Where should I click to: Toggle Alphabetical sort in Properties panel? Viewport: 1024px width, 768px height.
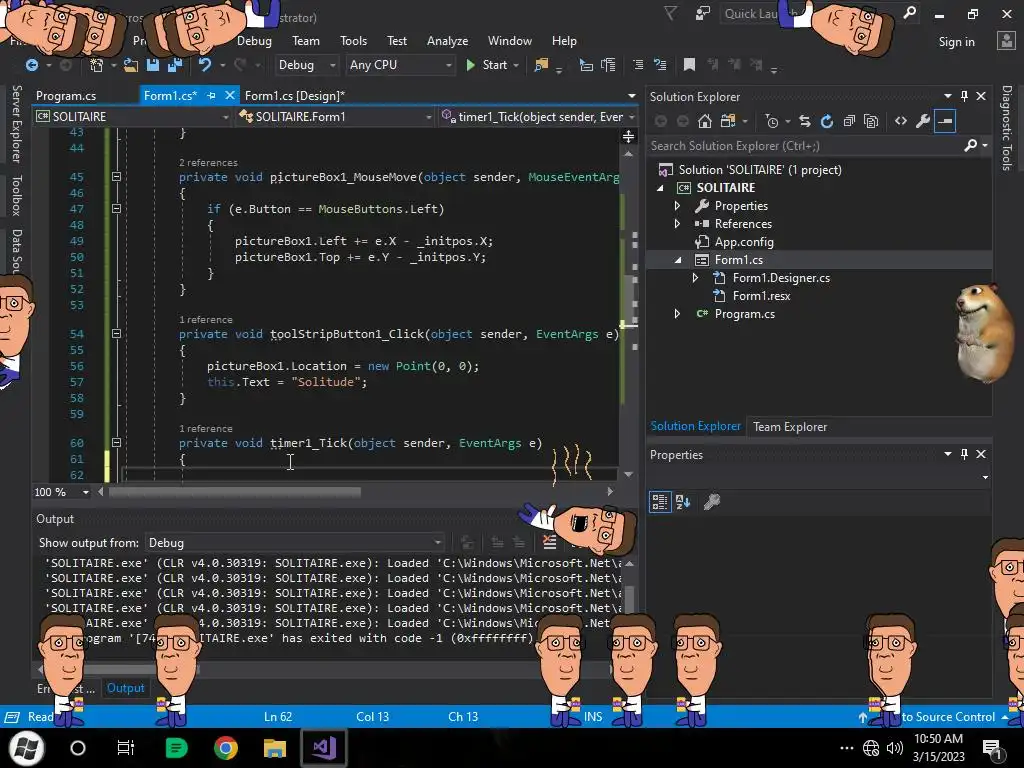[x=683, y=502]
